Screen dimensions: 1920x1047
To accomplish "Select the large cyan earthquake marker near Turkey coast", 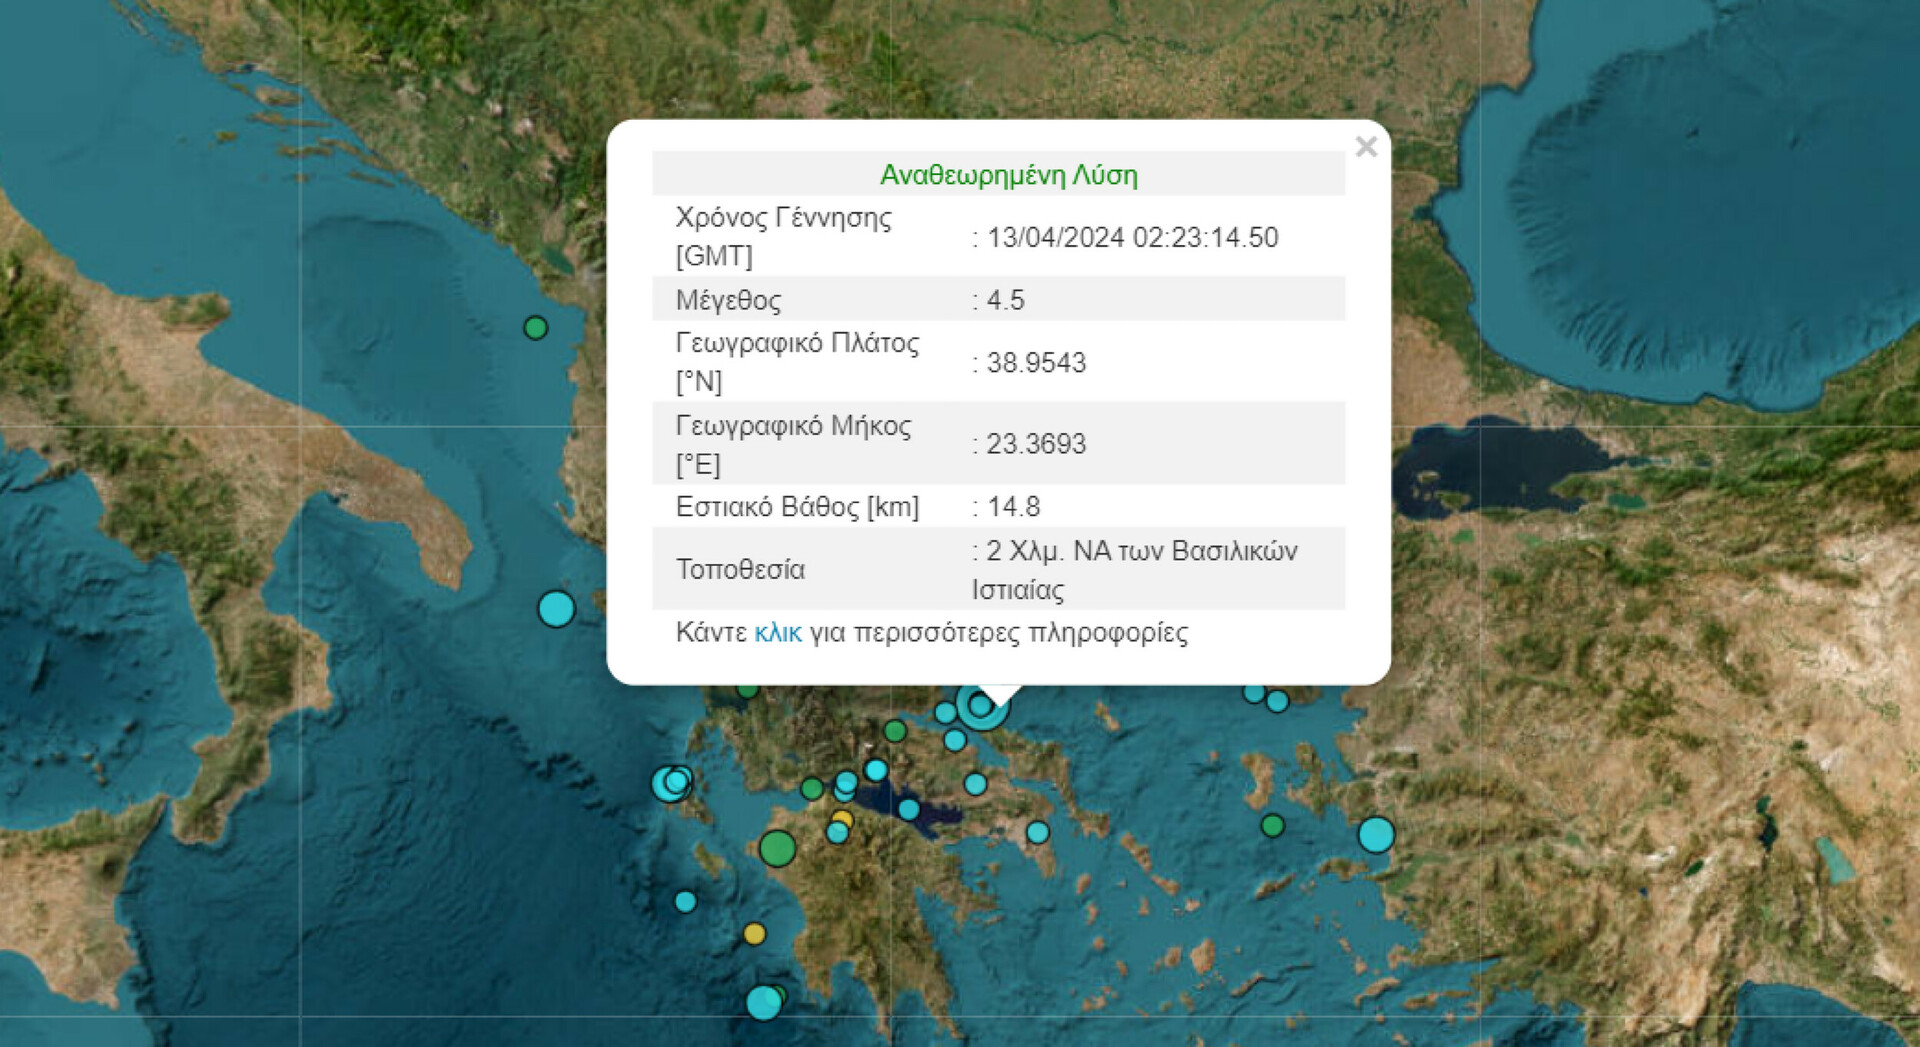I will click(x=1376, y=834).
